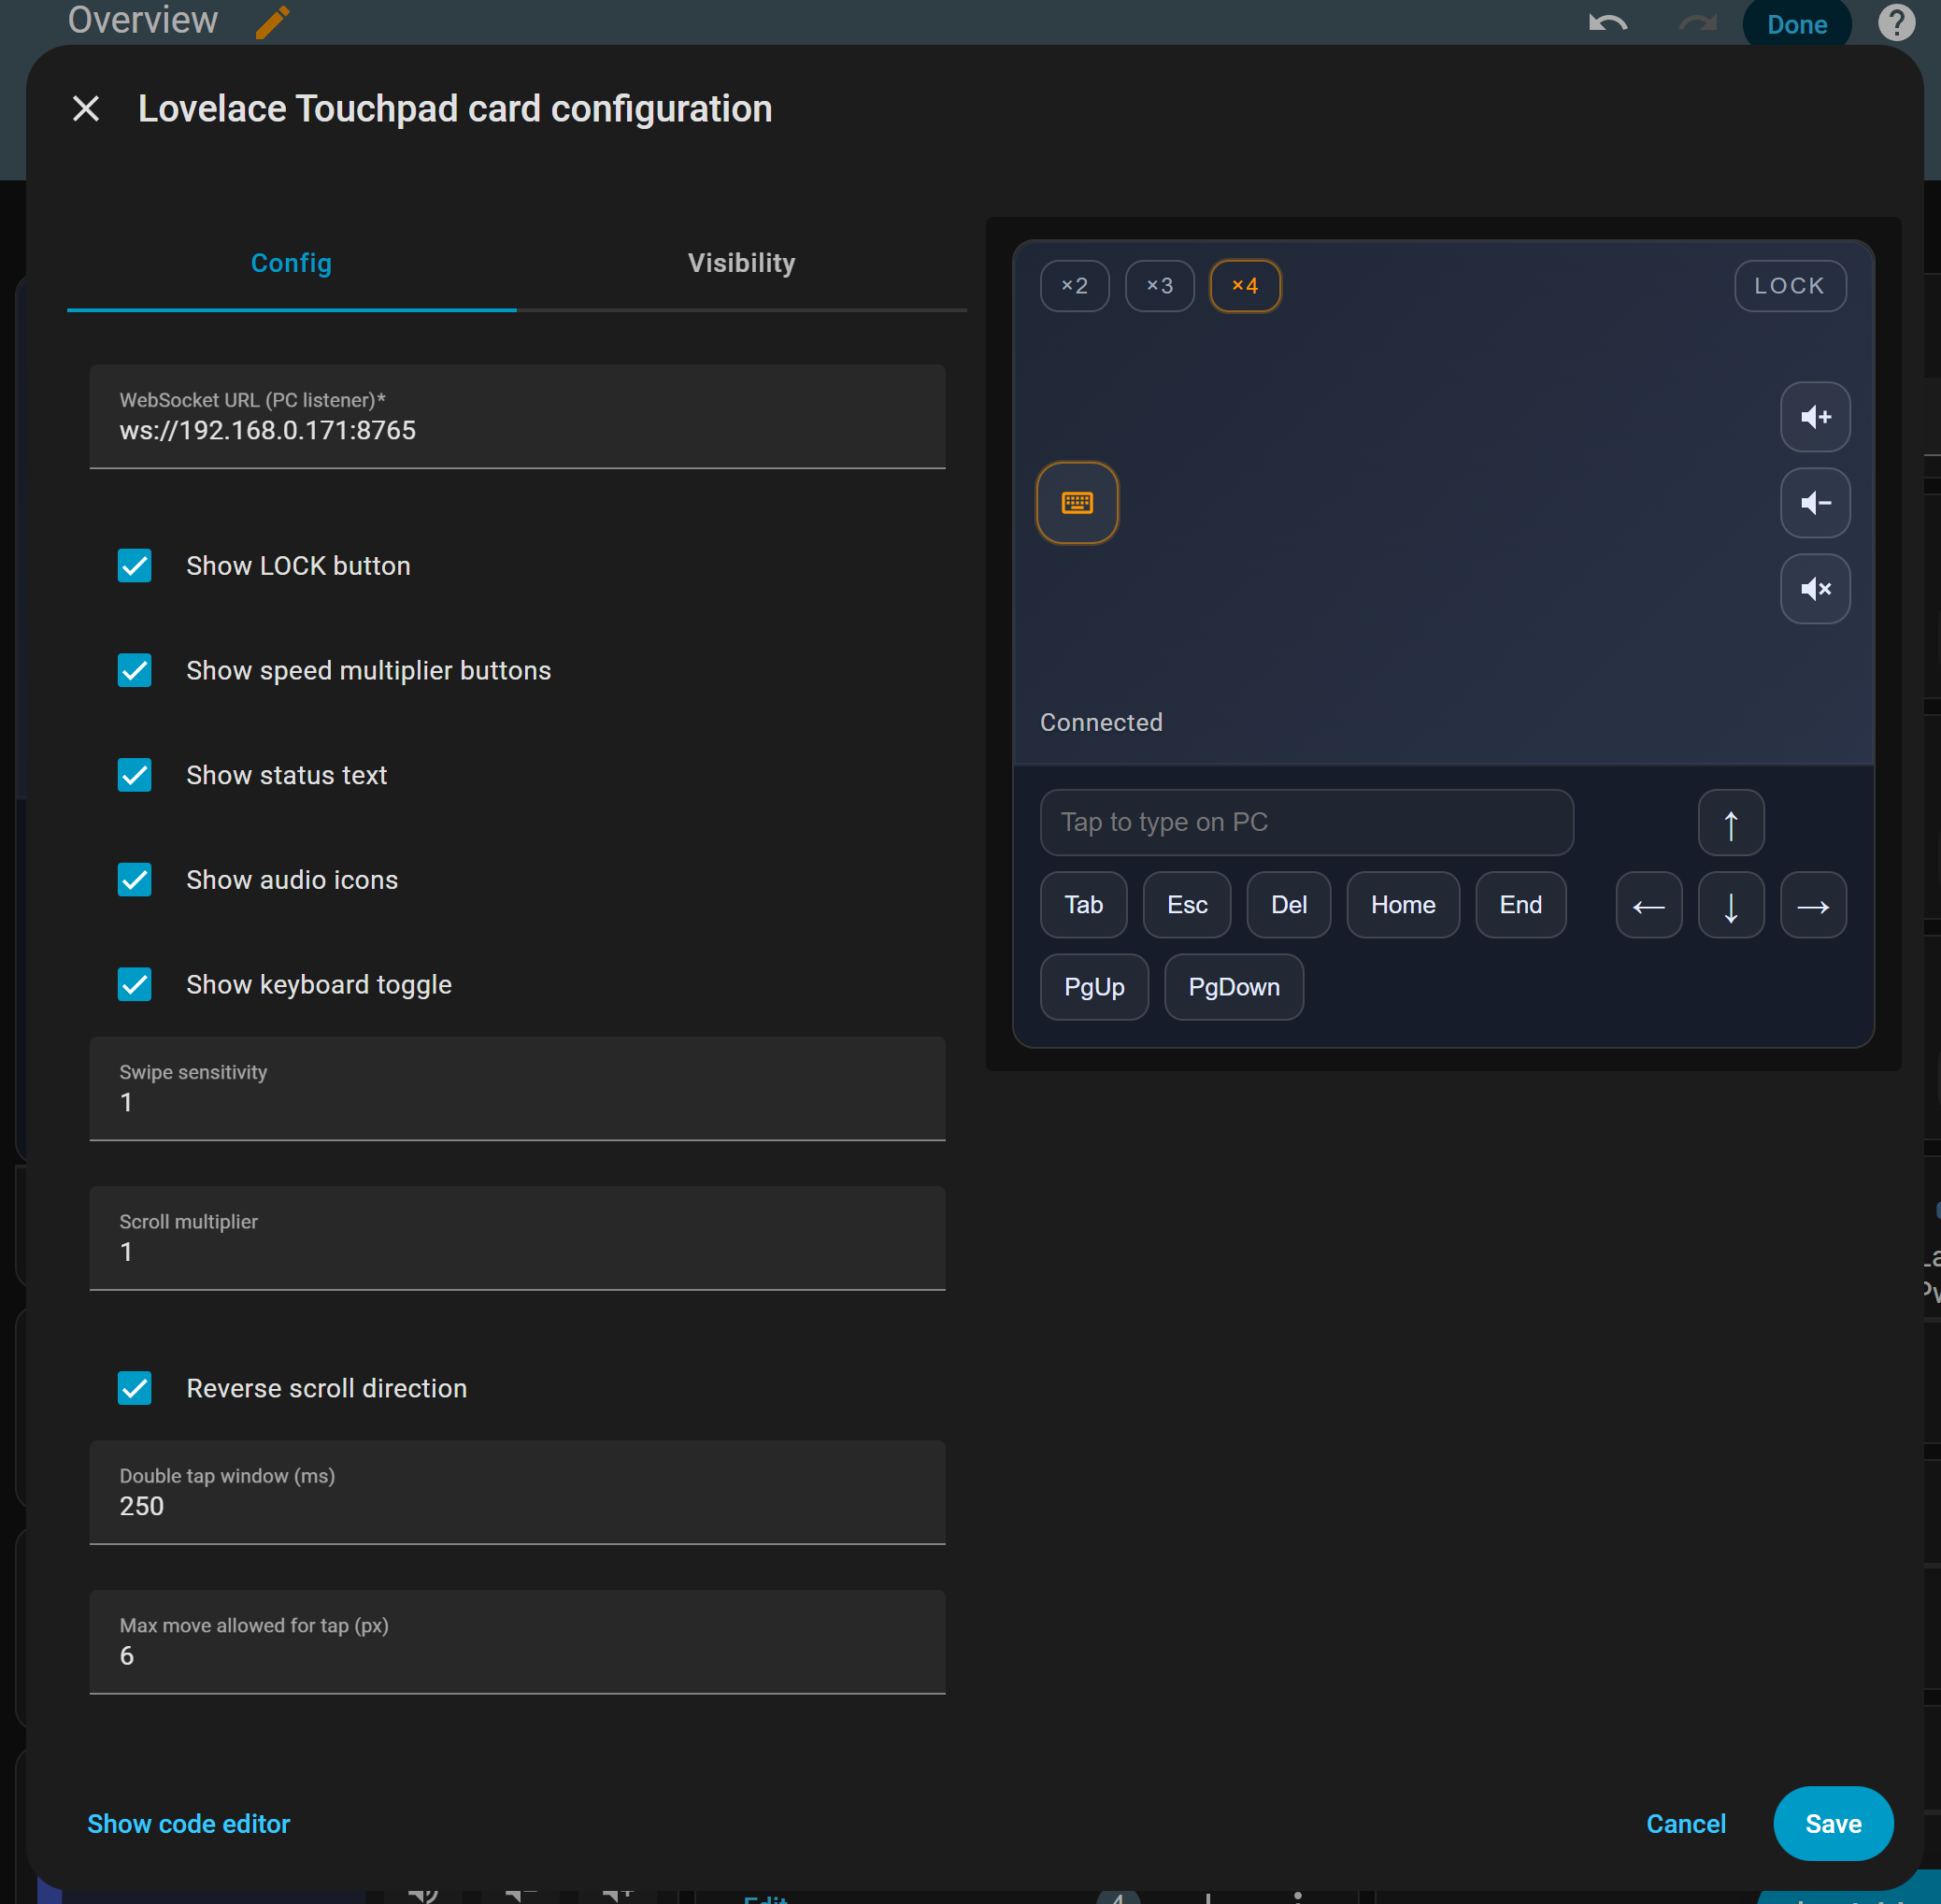Toggle the orange keyboard icon button
The height and width of the screenshot is (1904, 1941).
coord(1076,503)
